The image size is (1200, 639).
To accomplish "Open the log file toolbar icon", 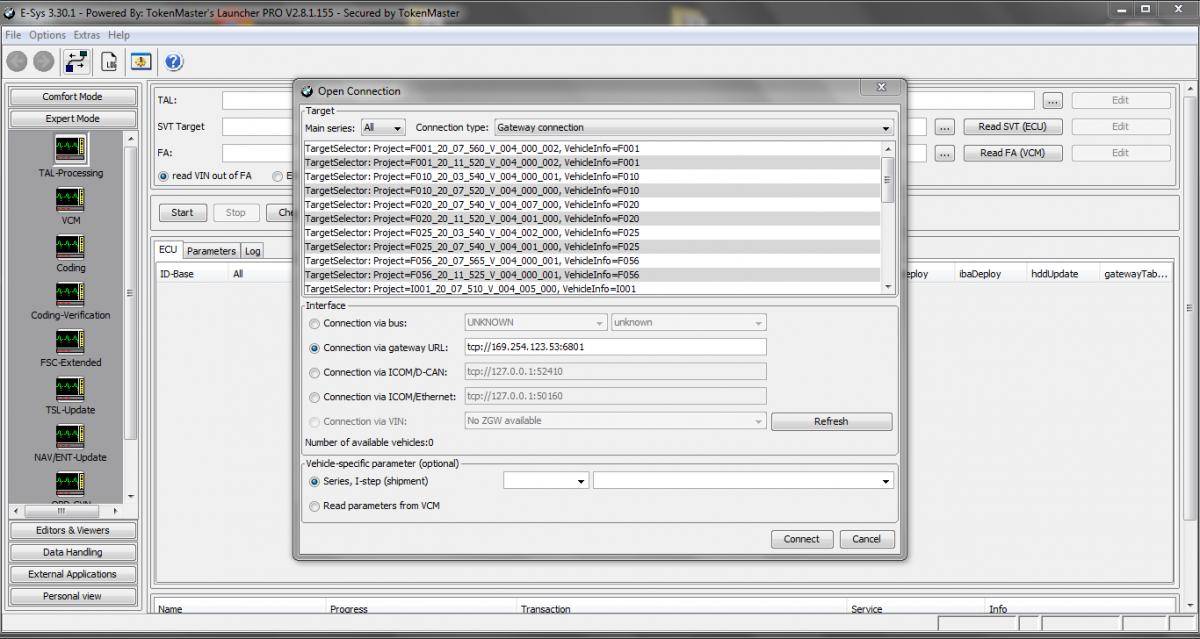I will pos(109,62).
